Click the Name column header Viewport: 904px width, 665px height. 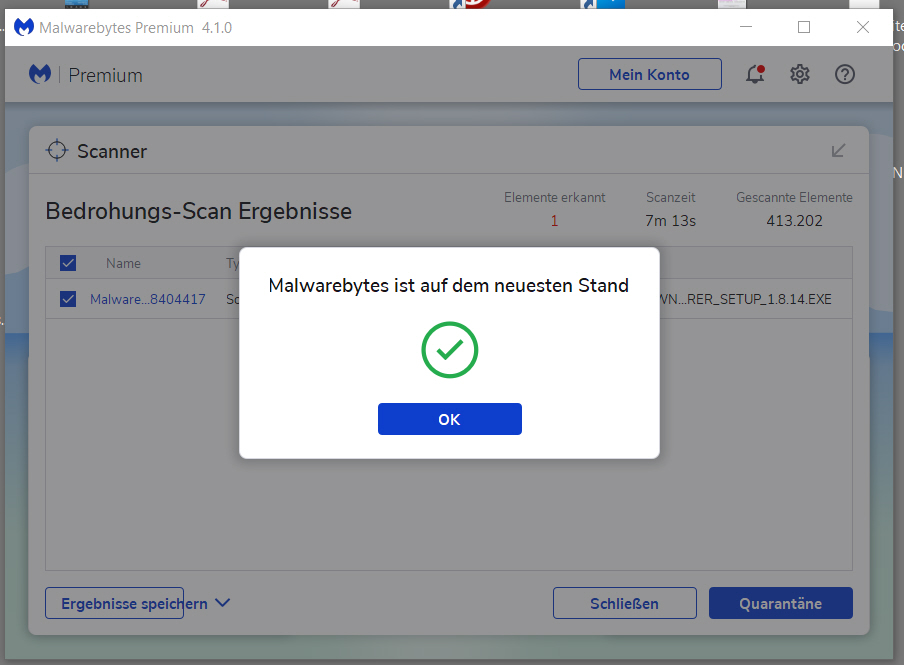tap(123, 264)
